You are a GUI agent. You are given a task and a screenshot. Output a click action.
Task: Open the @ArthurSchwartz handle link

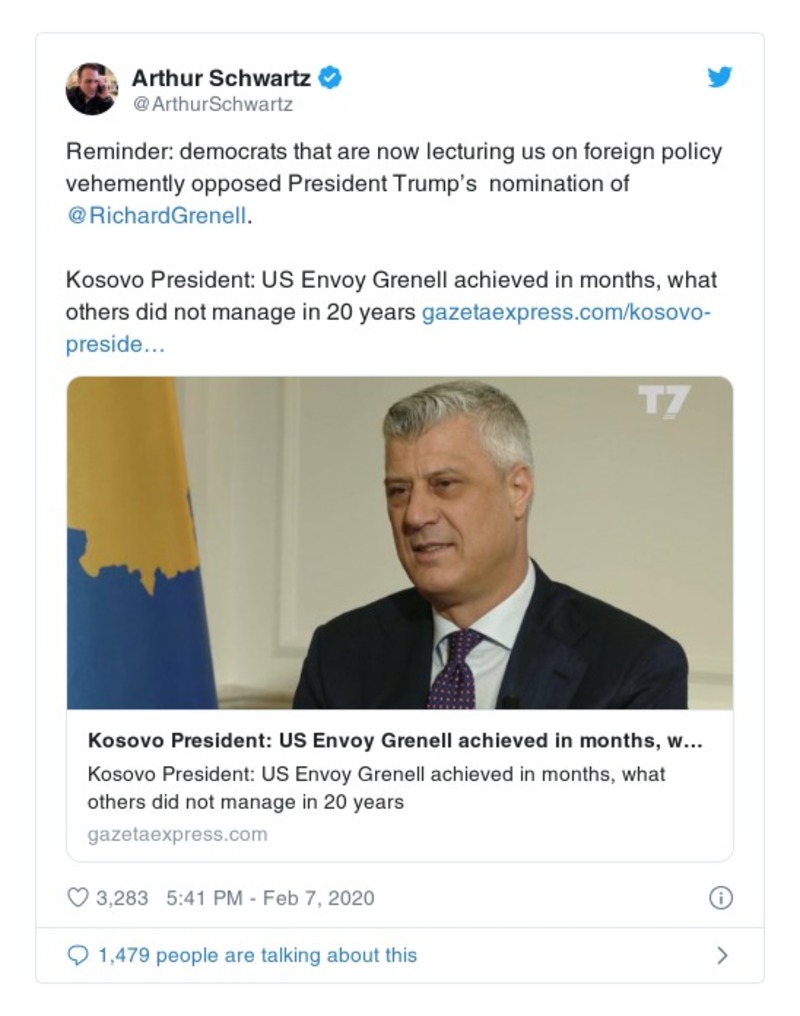click(x=212, y=103)
